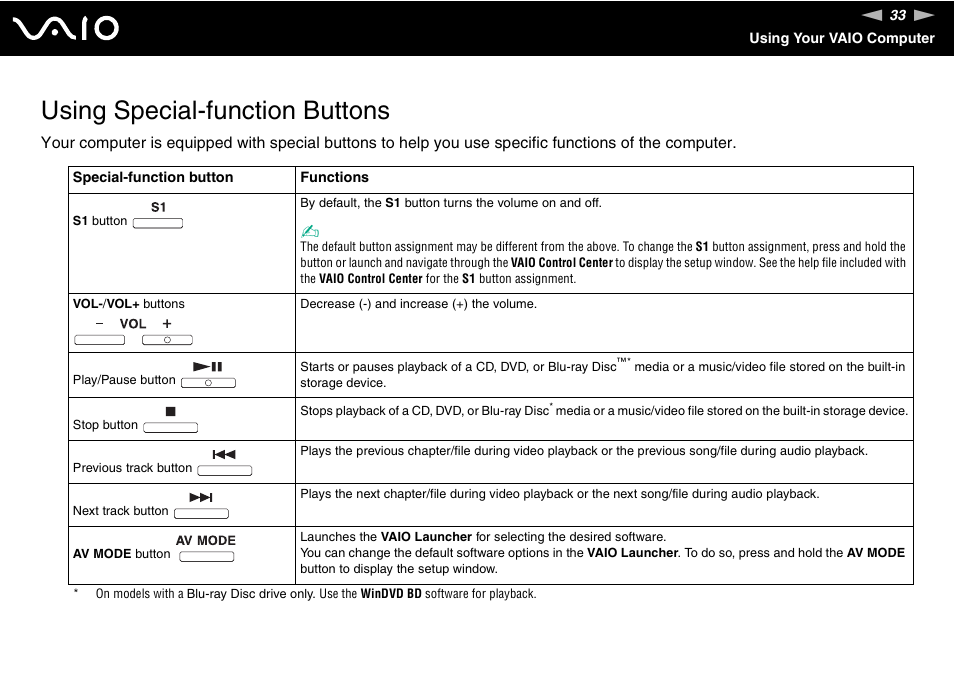Click the Play/Pause symbol icon

(207, 367)
